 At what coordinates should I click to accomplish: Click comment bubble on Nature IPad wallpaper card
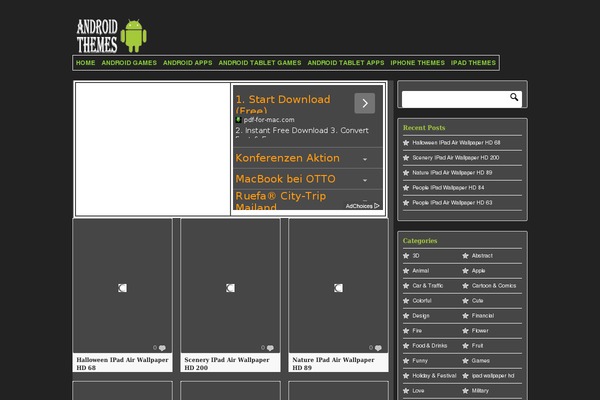(378, 348)
